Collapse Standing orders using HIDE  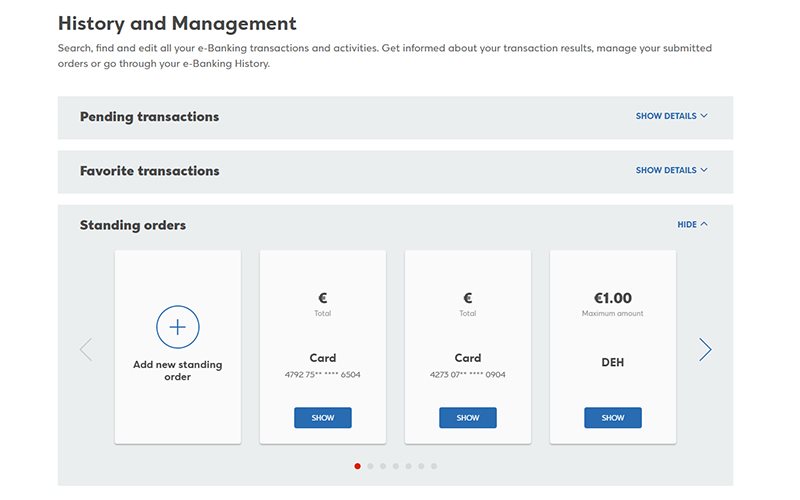point(692,224)
